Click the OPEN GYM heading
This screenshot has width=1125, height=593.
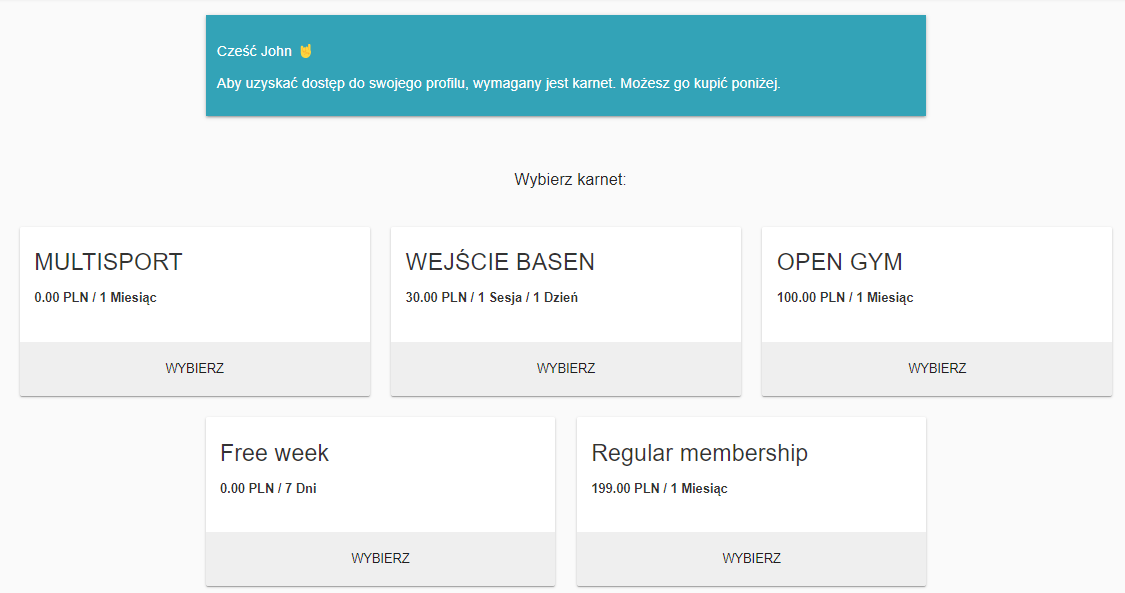point(839,262)
